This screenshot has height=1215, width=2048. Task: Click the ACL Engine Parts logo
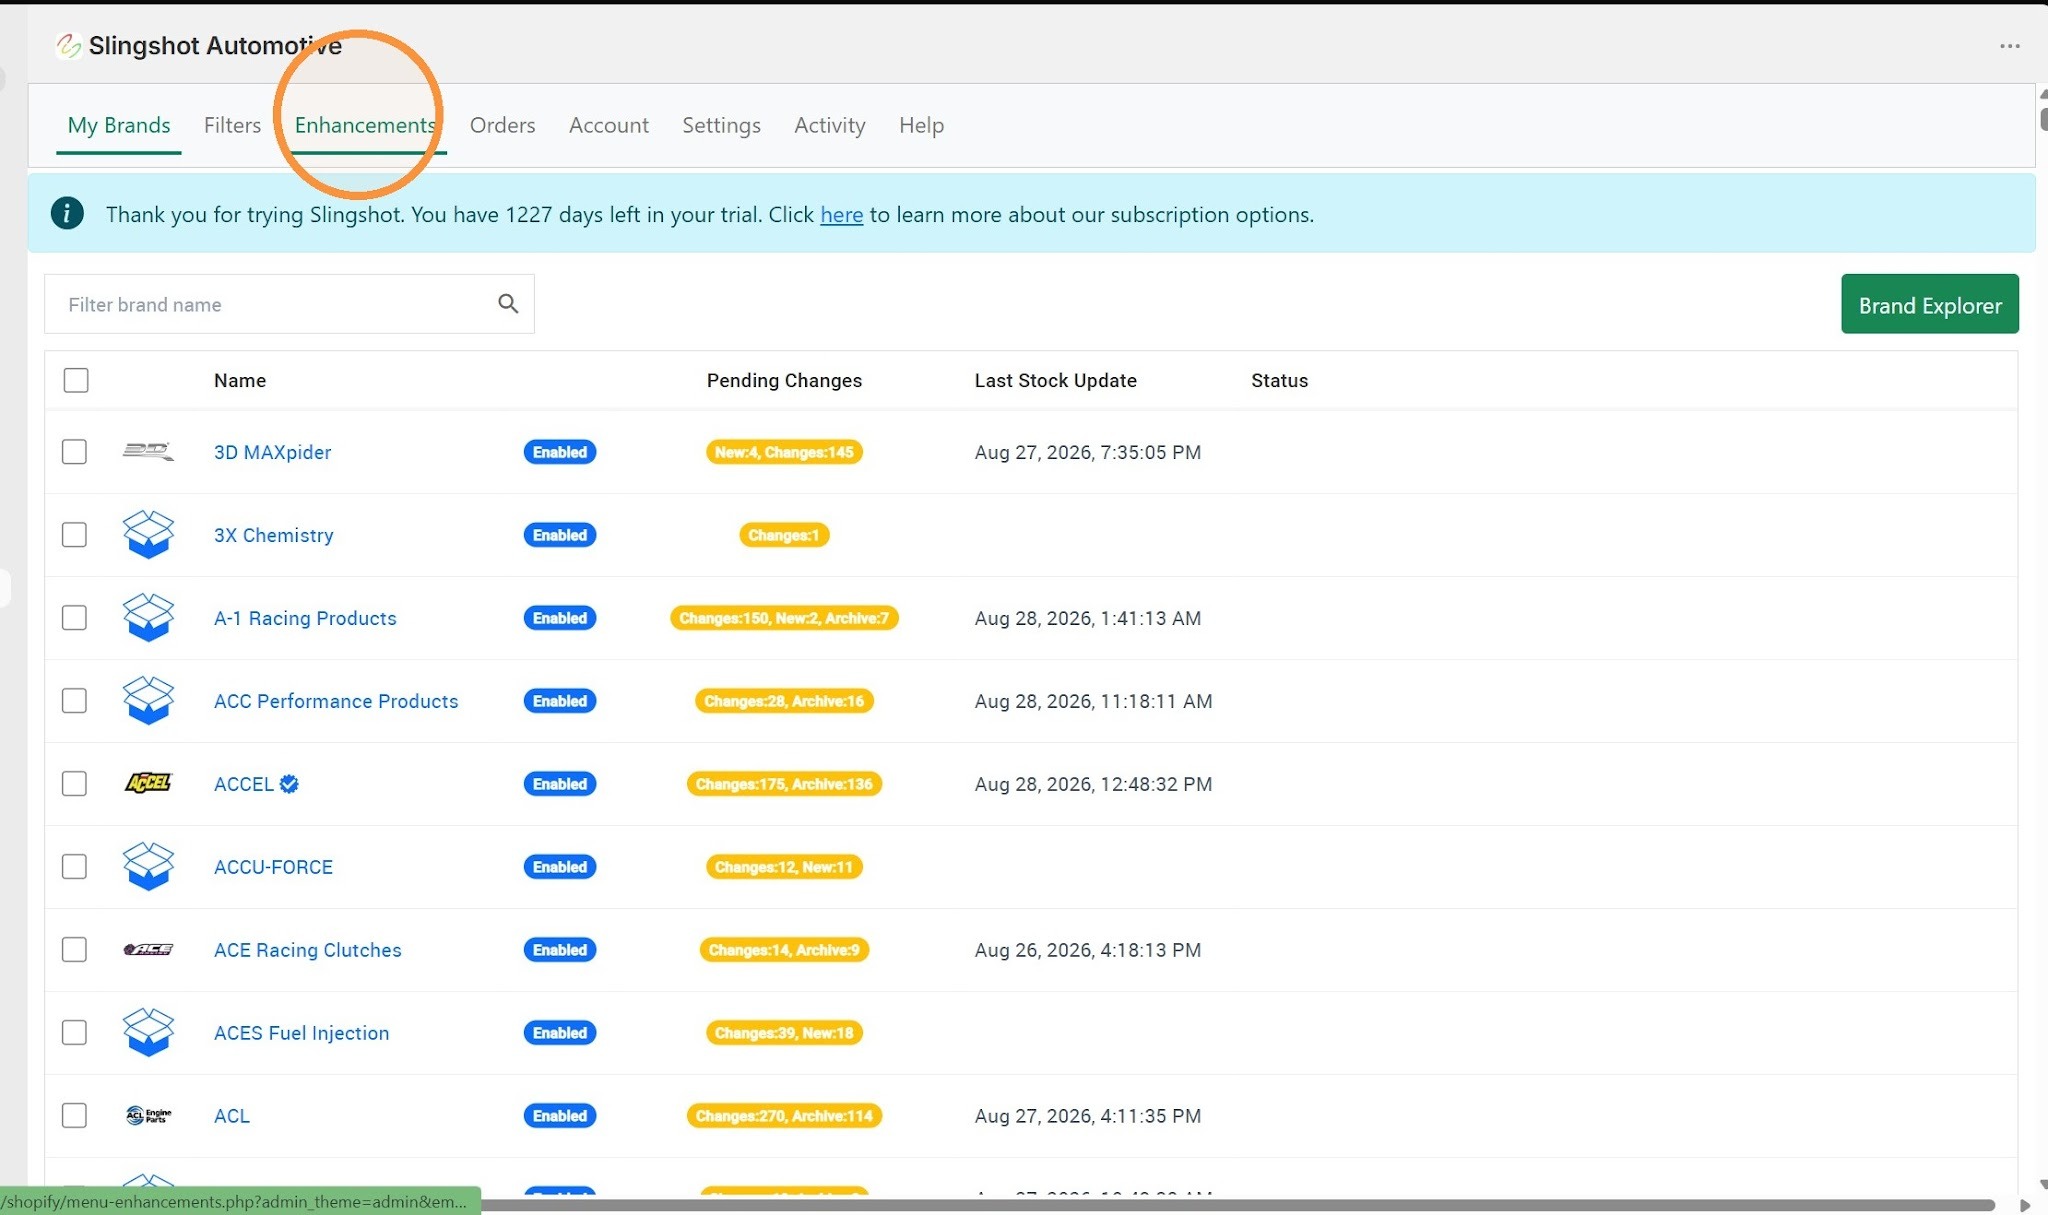coord(148,1116)
